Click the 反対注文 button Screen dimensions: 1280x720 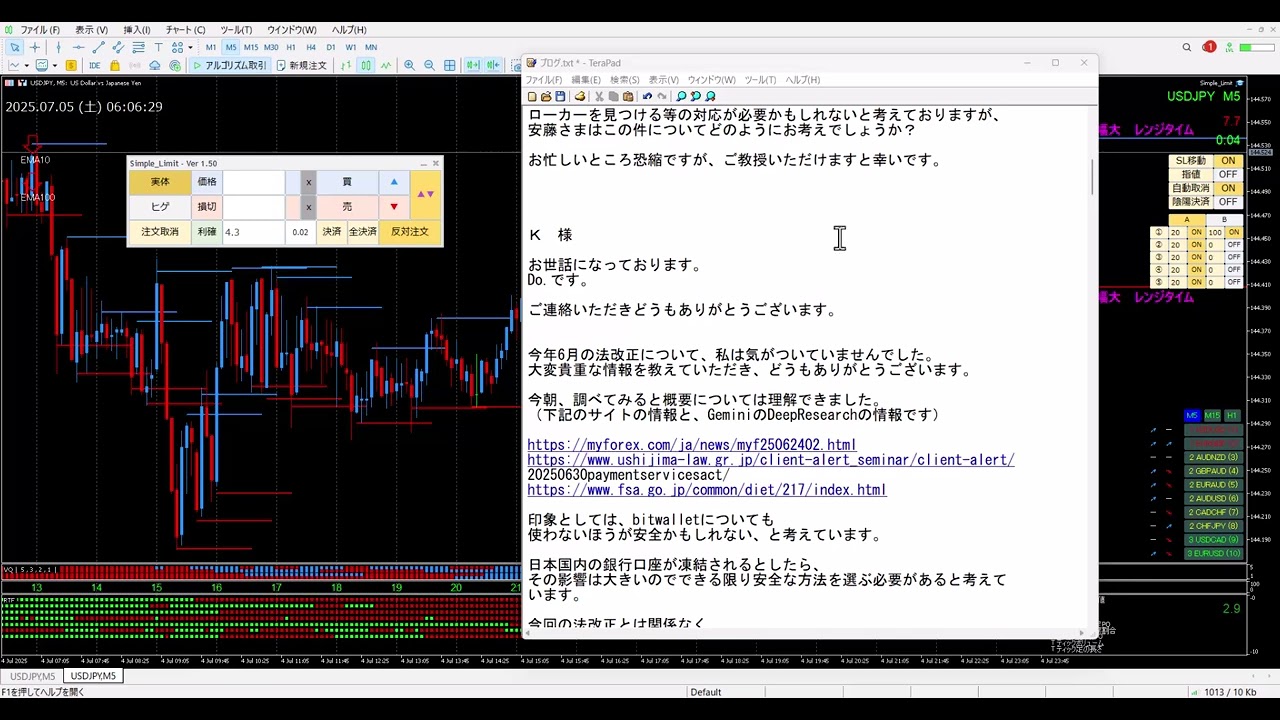[409, 232]
